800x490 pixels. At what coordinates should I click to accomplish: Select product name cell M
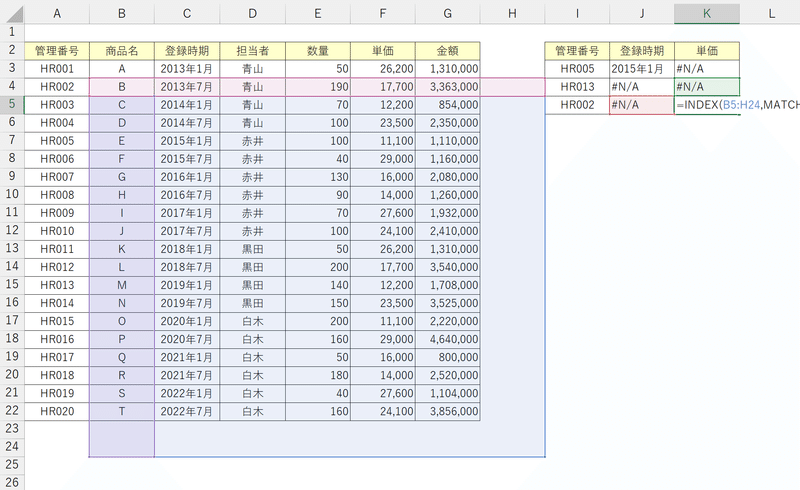point(122,285)
